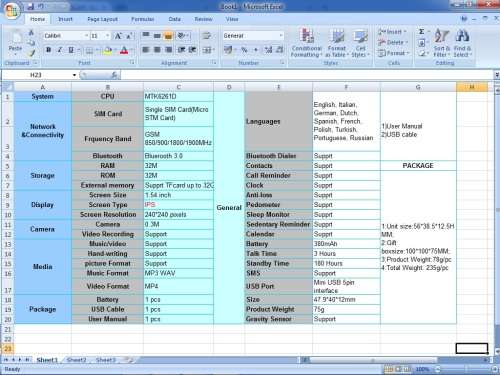The image size is (500, 375).
Task: Click the Format as Table icon
Action: (x=337, y=43)
